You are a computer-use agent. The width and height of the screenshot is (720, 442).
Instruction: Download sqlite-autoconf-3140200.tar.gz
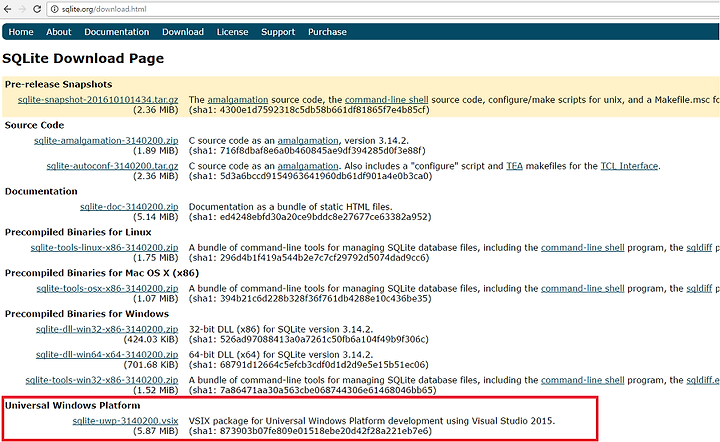tap(112, 166)
